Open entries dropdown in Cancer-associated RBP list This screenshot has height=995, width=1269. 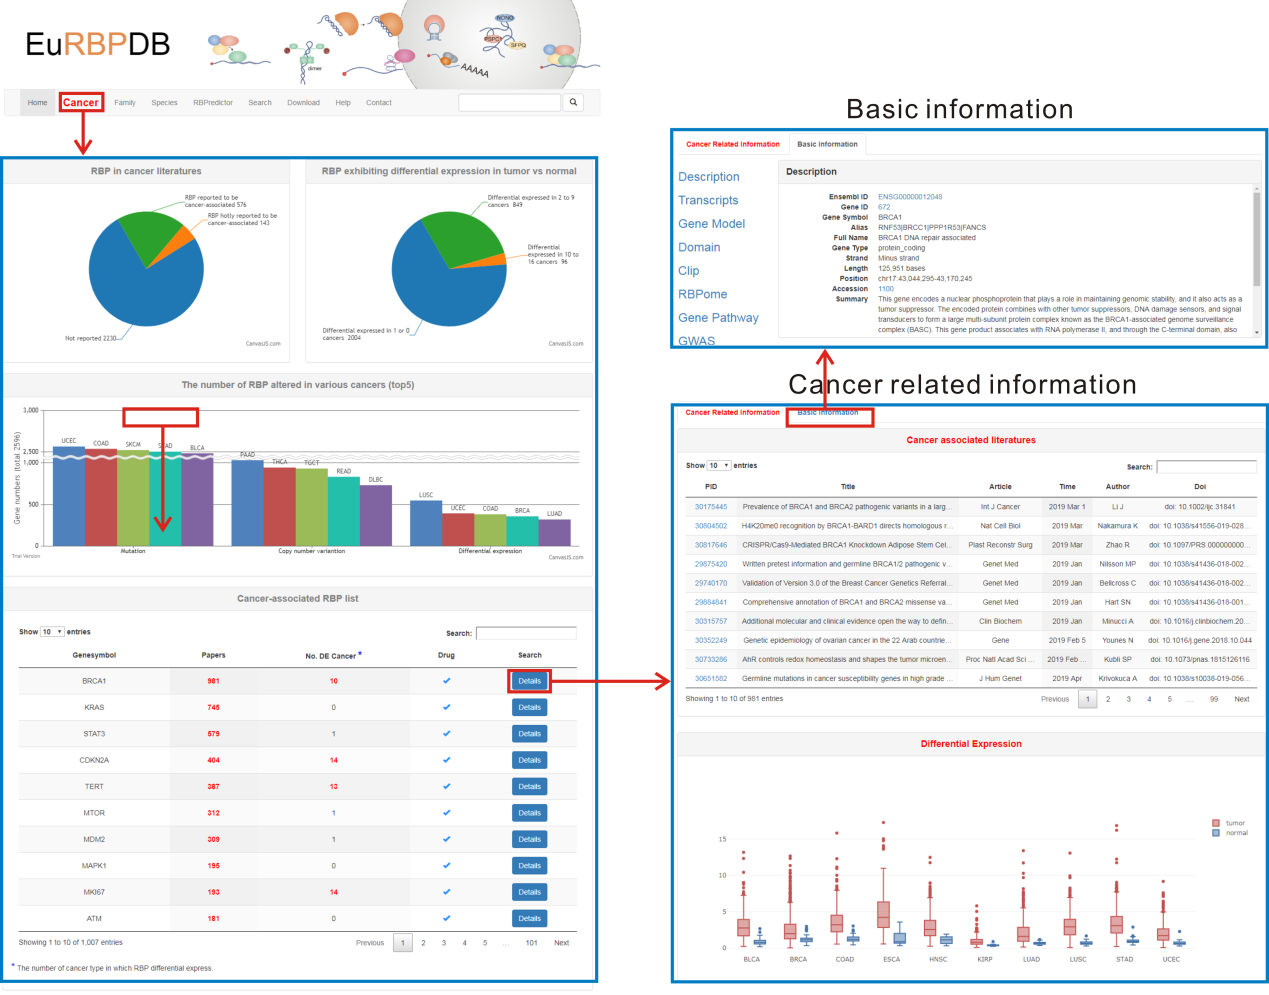coord(52,632)
